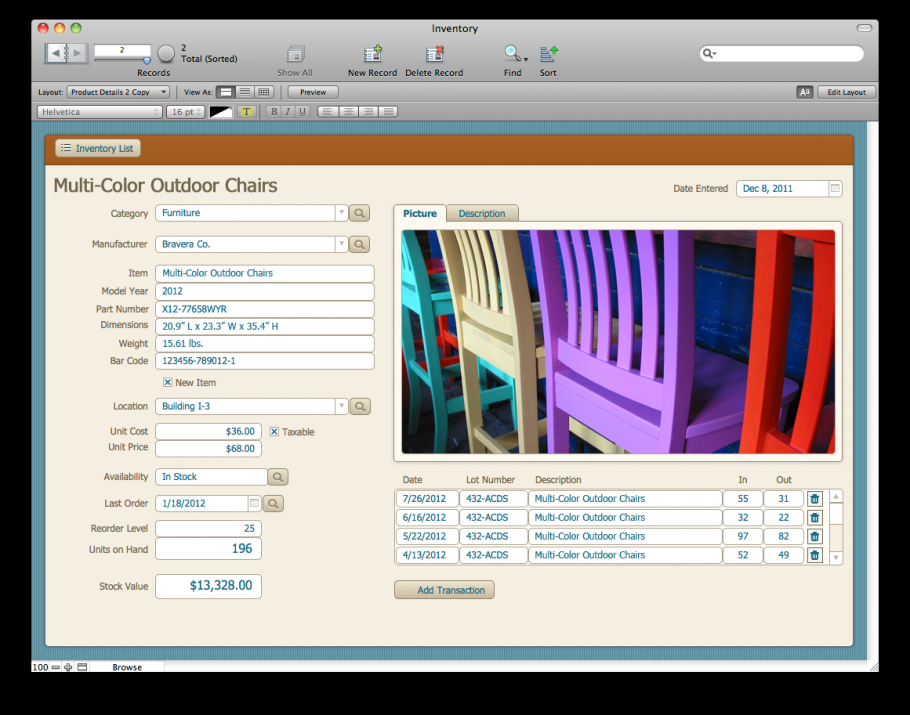
Task: Click the zoom in status bar icon
Action: click(68, 667)
